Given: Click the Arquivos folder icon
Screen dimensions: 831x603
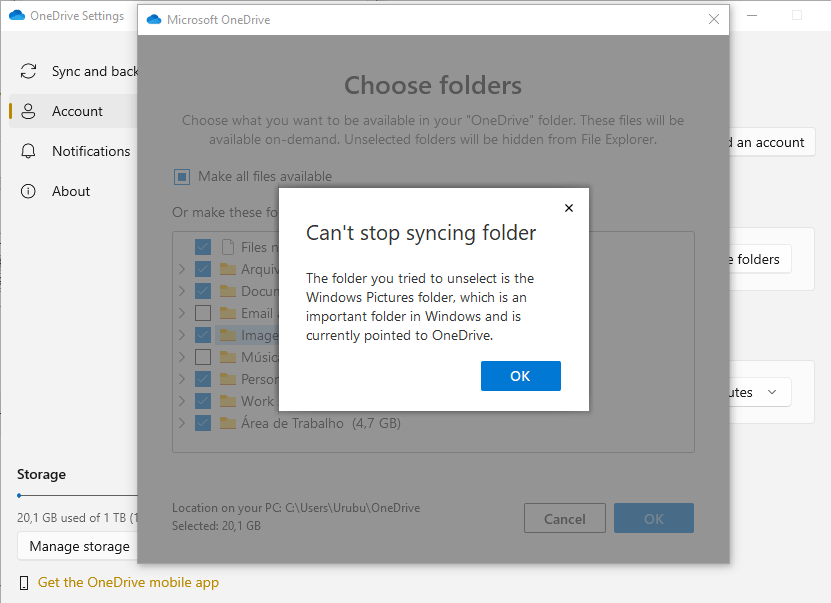Looking at the screenshot, I should 228,269.
